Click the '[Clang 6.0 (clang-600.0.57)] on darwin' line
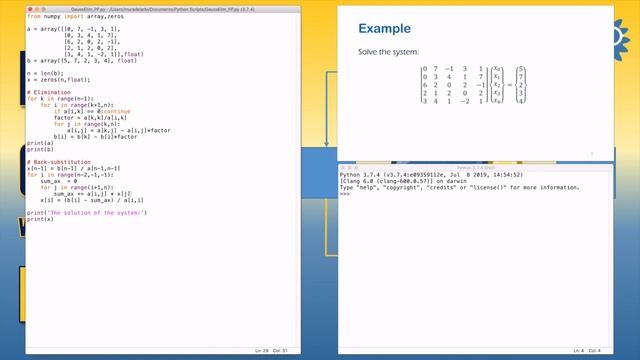The image size is (640, 360). click(403, 181)
